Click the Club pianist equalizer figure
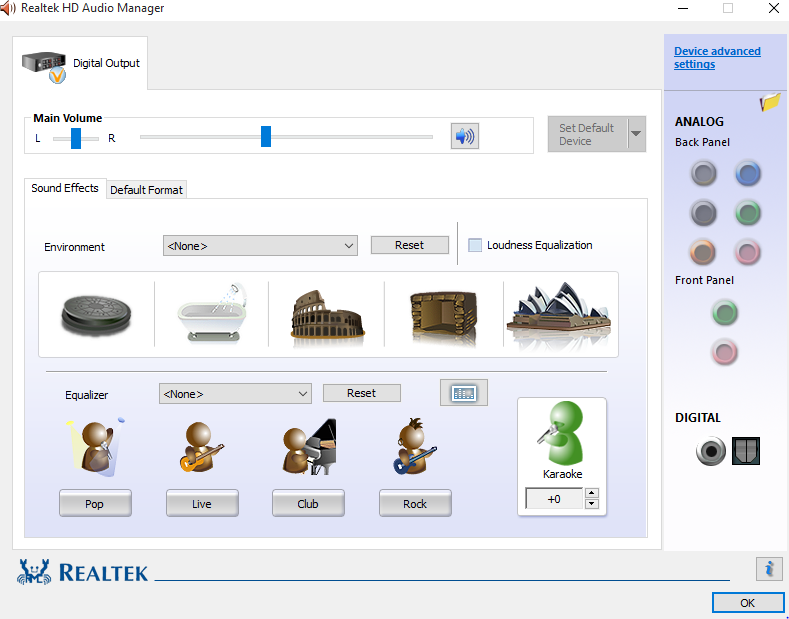 (x=308, y=447)
